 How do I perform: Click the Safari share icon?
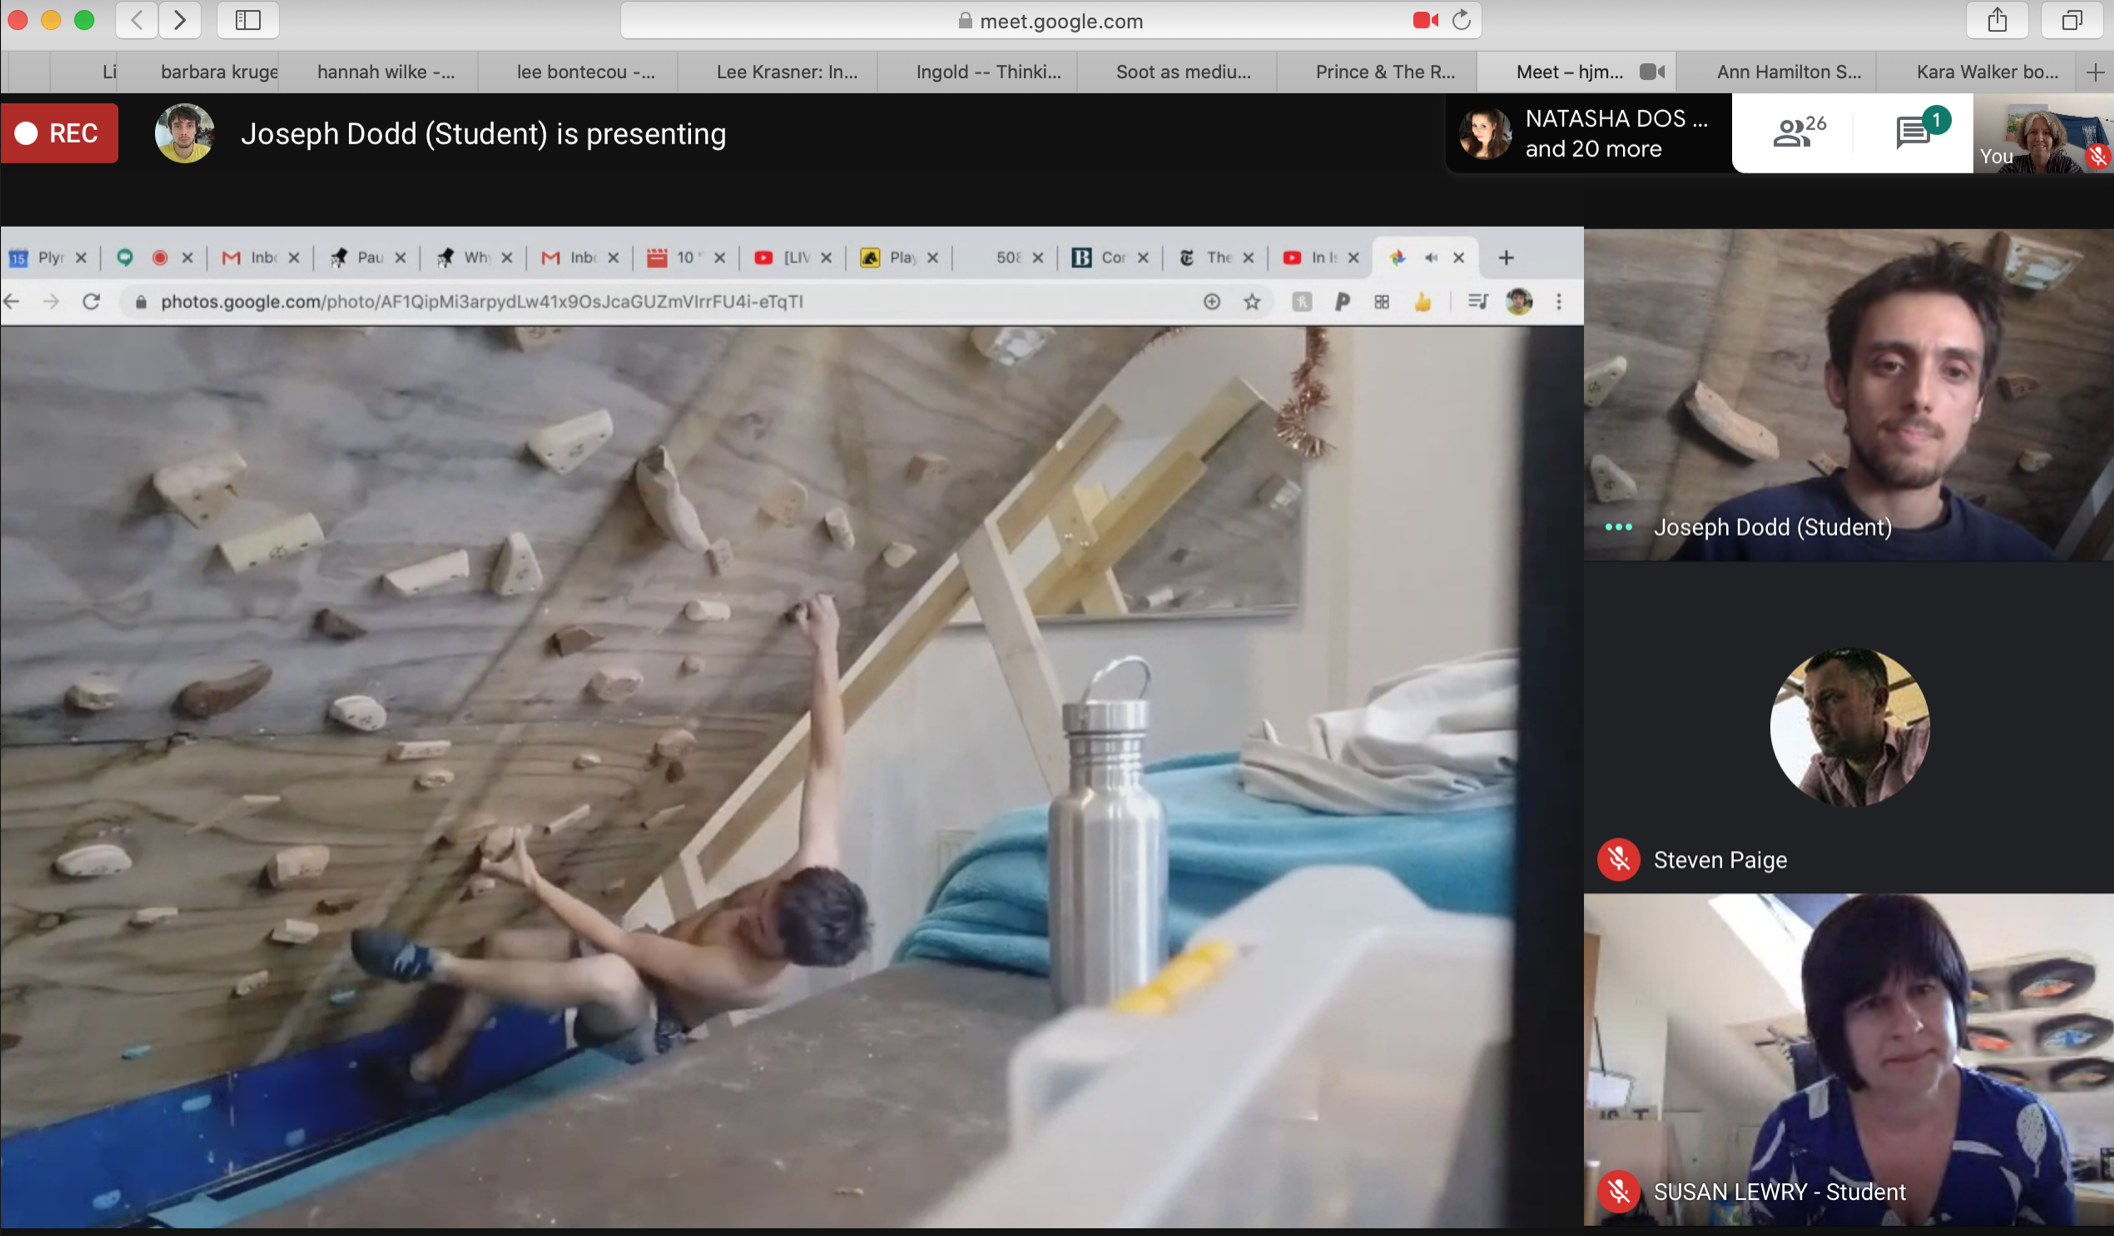coord(1997,20)
